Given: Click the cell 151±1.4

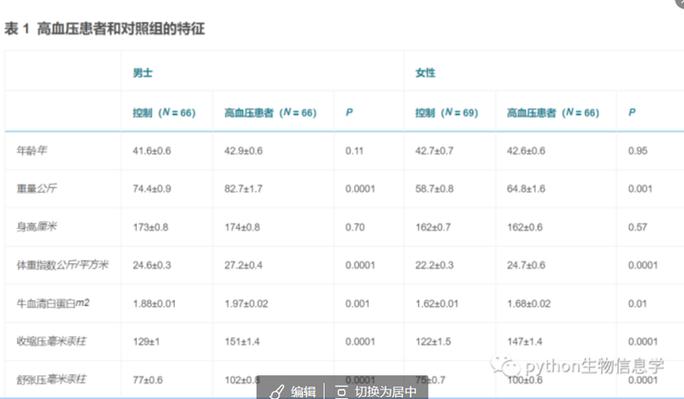Looking at the screenshot, I should pyautogui.click(x=242, y=341).
